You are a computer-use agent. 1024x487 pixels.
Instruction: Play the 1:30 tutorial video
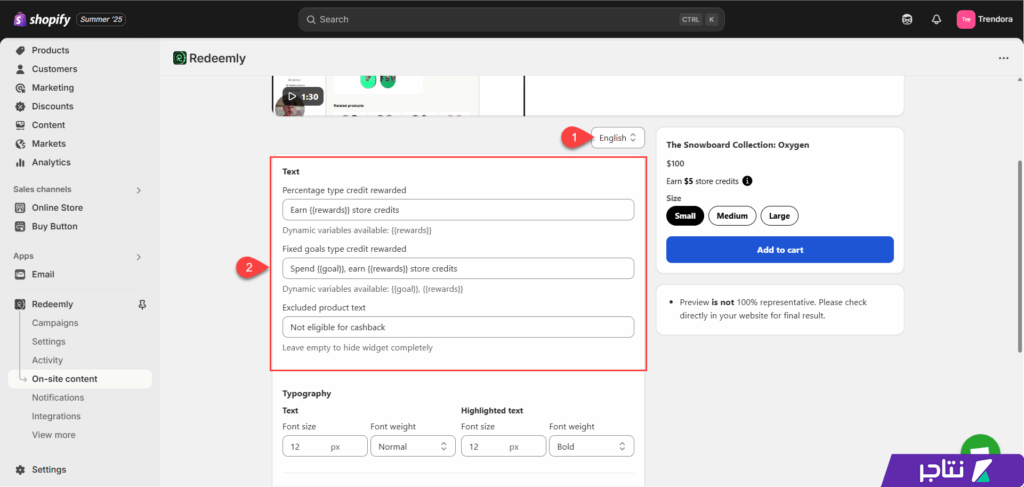click(x=302, y=97)
